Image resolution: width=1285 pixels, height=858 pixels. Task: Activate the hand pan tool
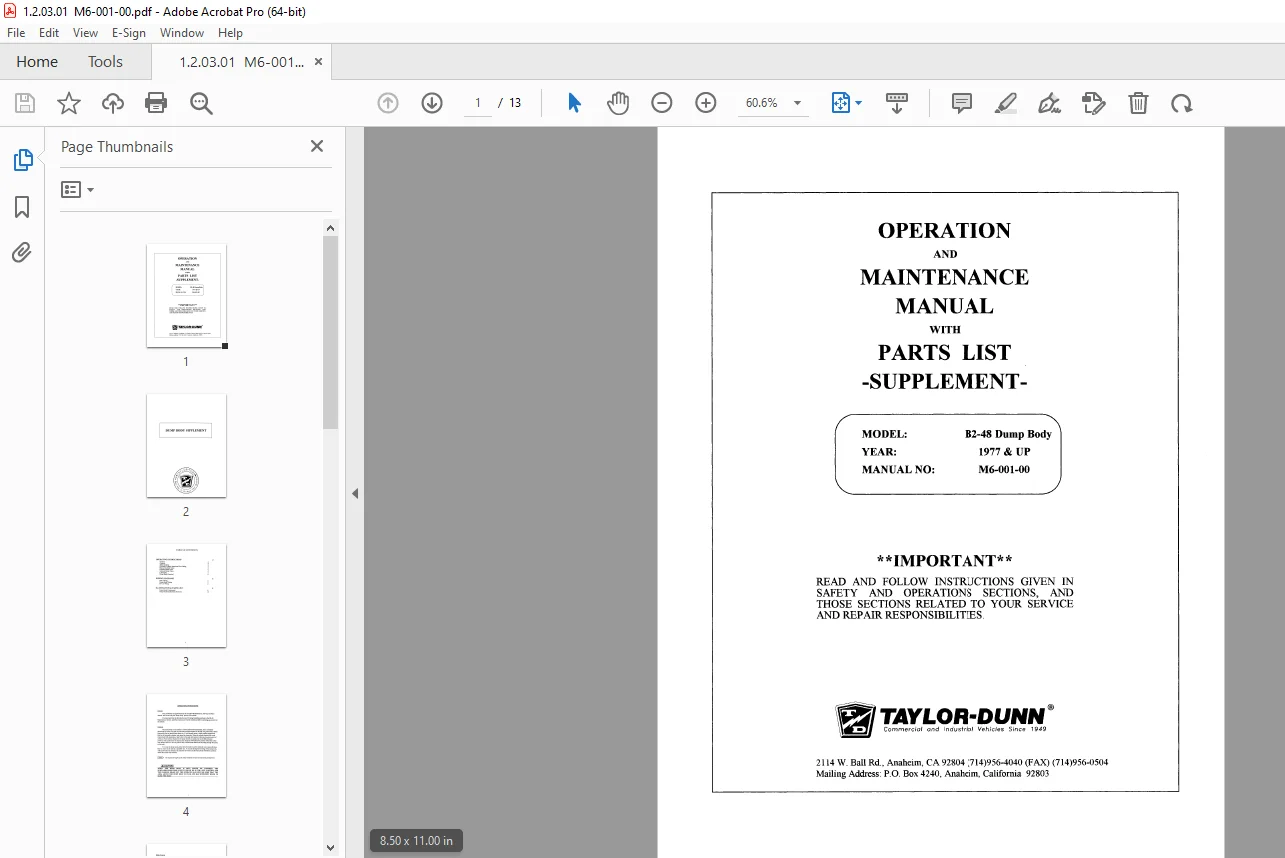tap(618, 103)
